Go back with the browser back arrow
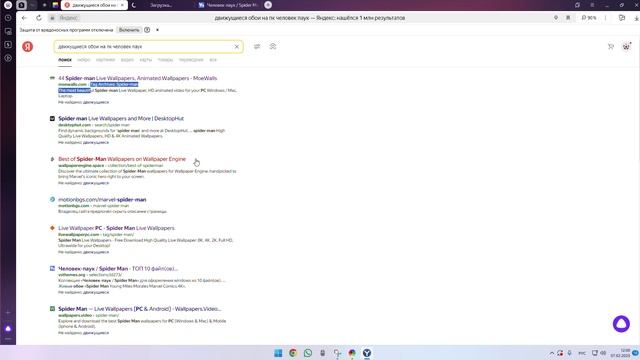The height and width of the screenshot is (360, 640). pos(24,18)
